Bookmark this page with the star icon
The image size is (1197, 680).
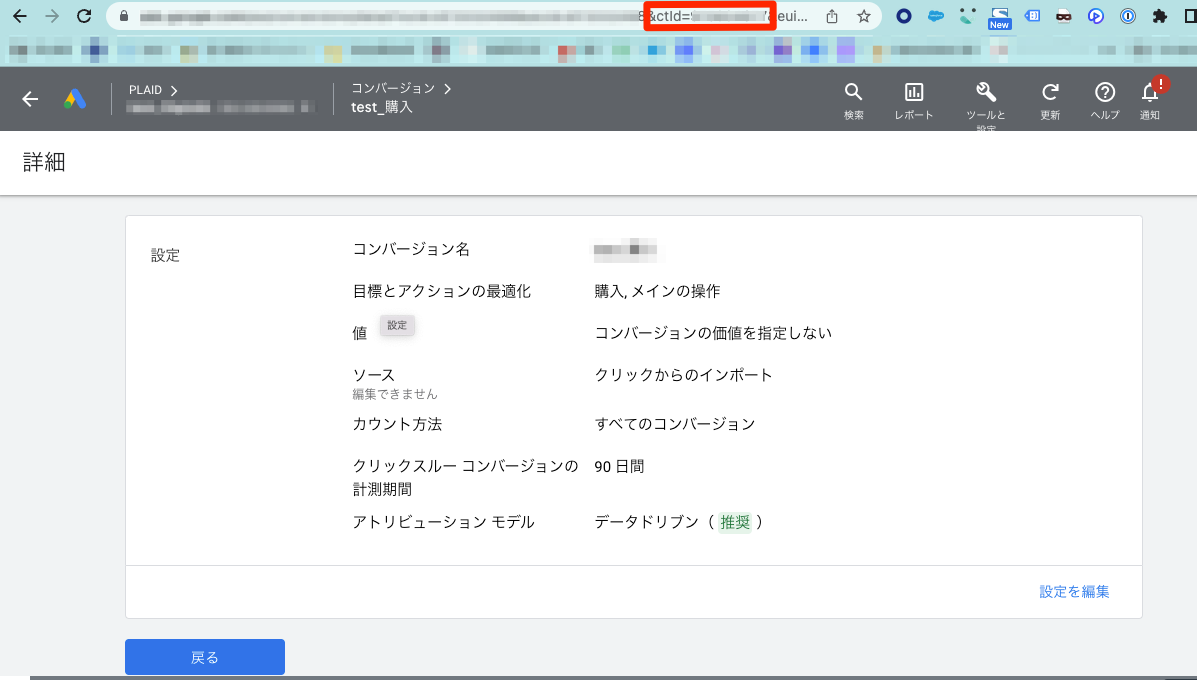point(863,16)
